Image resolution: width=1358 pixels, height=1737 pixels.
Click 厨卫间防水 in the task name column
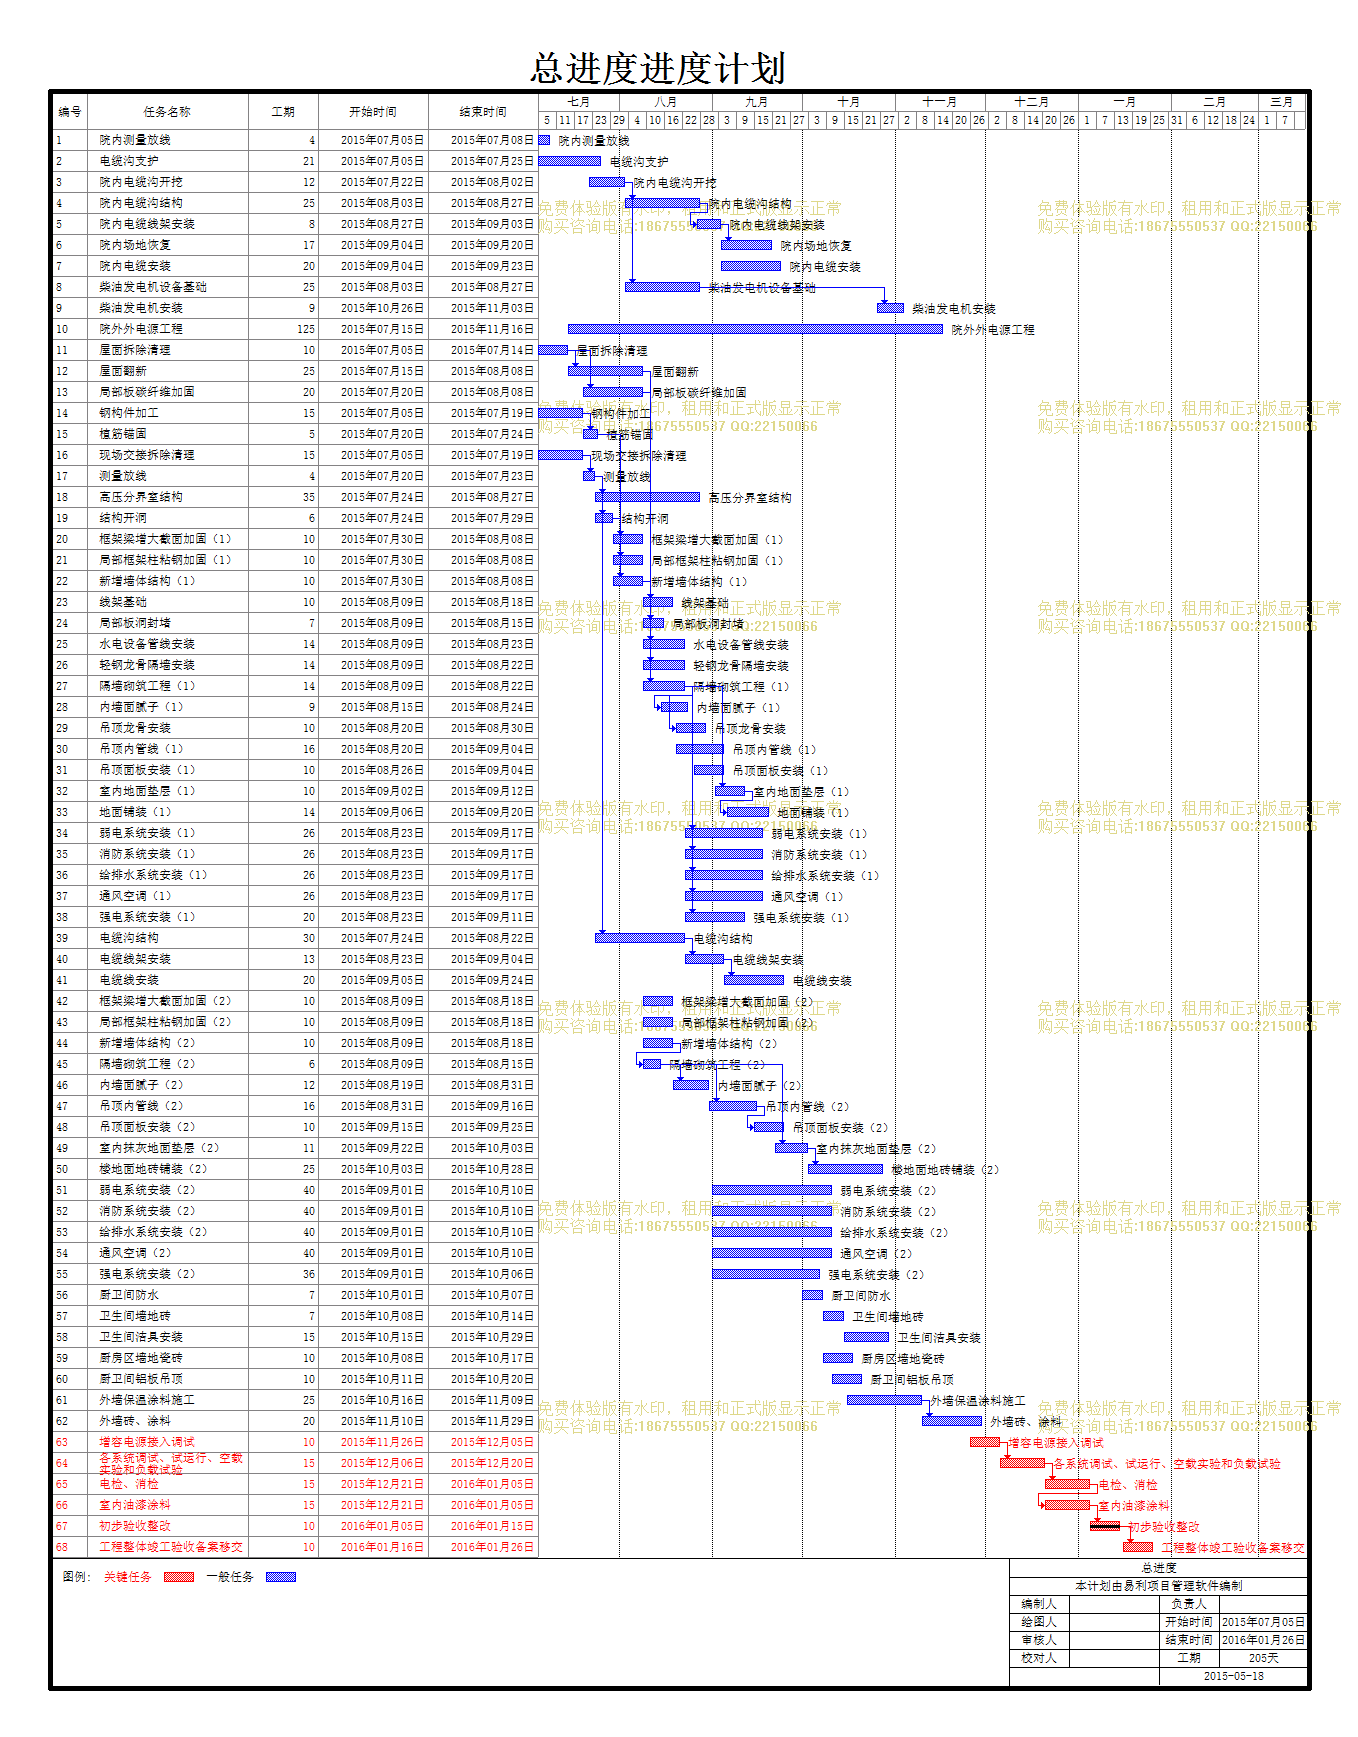(129, 1295)
